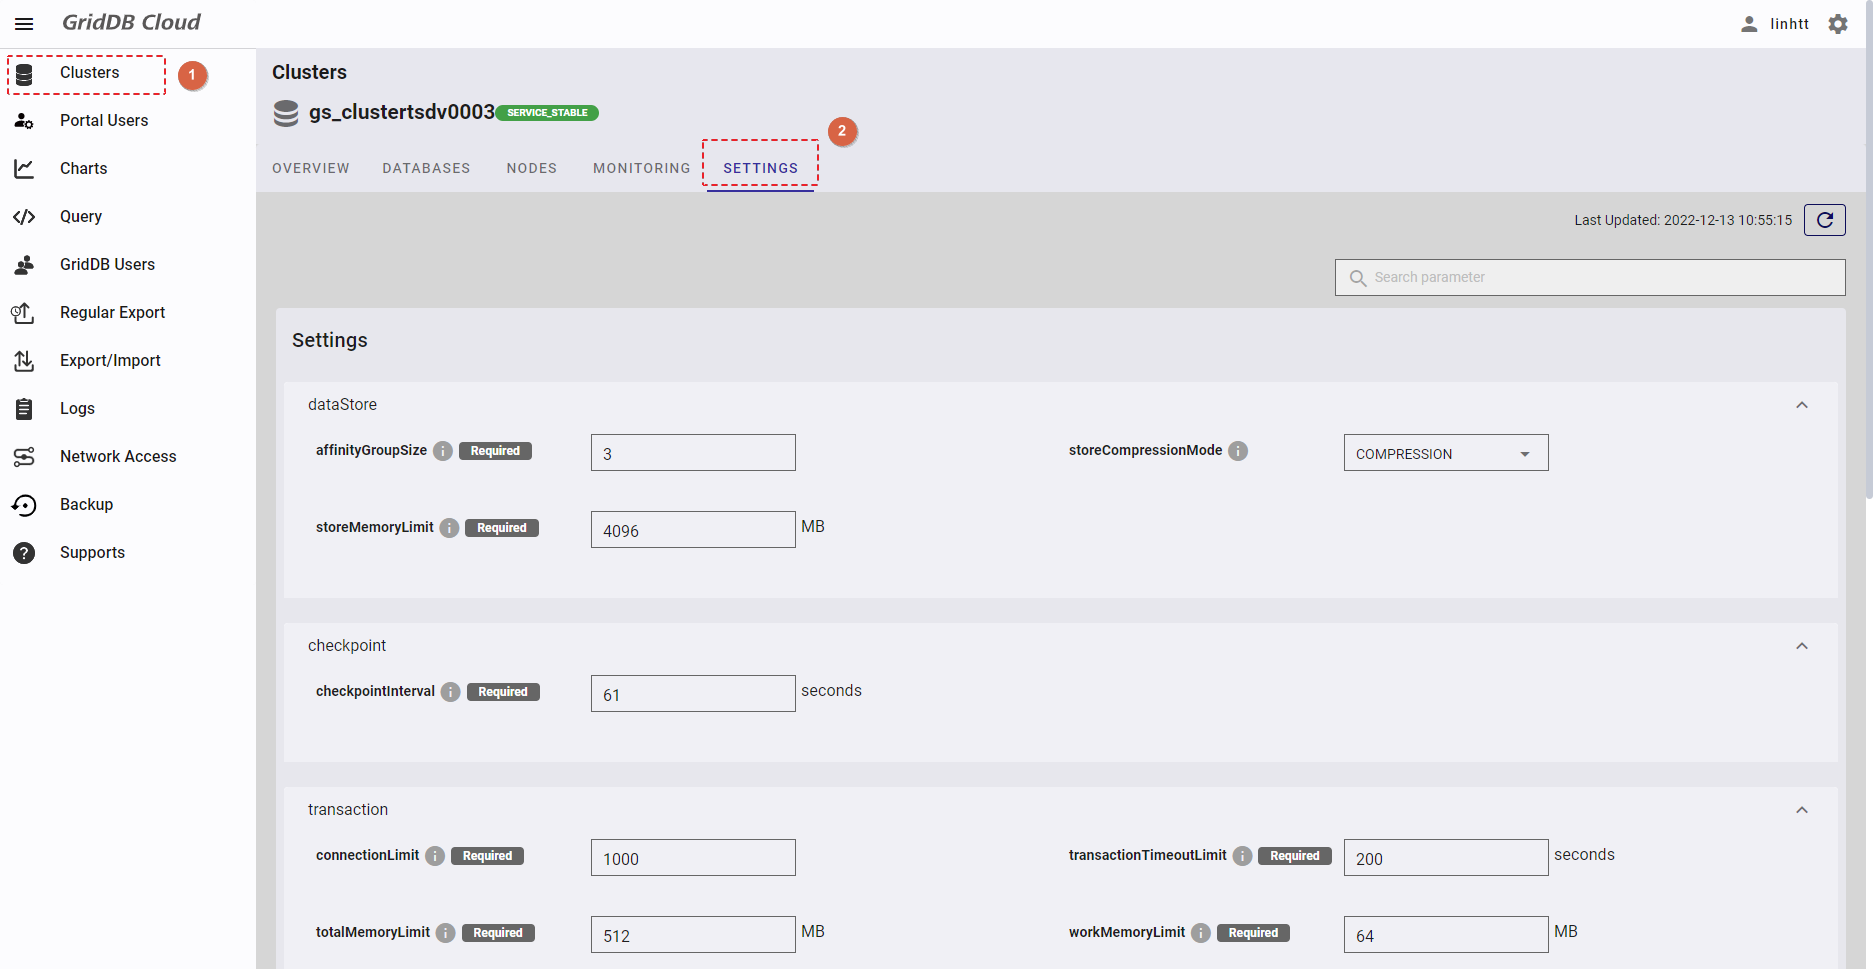Switch to the Databases tab
1873x969 pixels.
[426, 168]
